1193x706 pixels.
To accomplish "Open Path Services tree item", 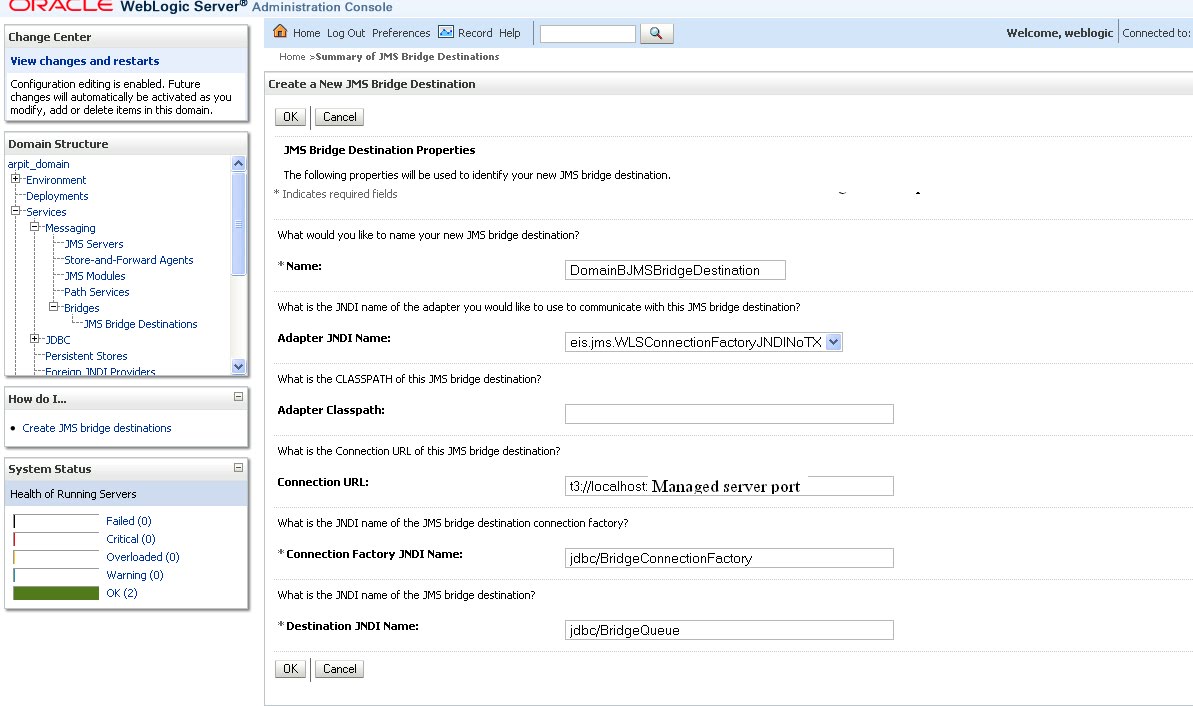I will 97,292.
